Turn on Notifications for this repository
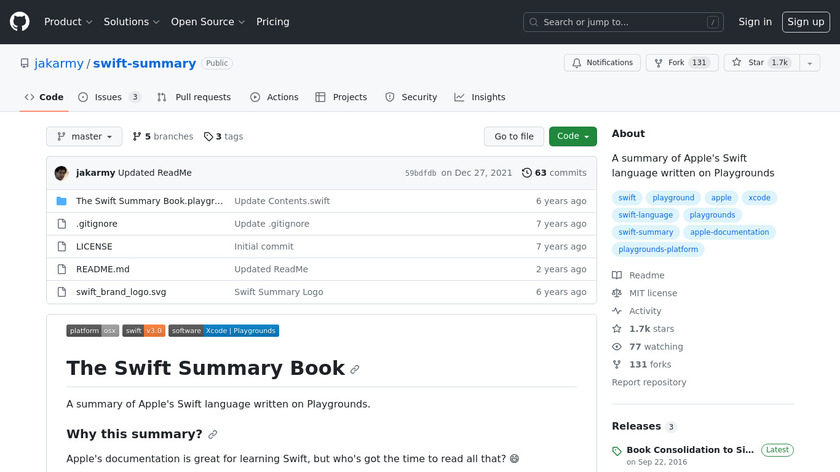 (602, 63)
